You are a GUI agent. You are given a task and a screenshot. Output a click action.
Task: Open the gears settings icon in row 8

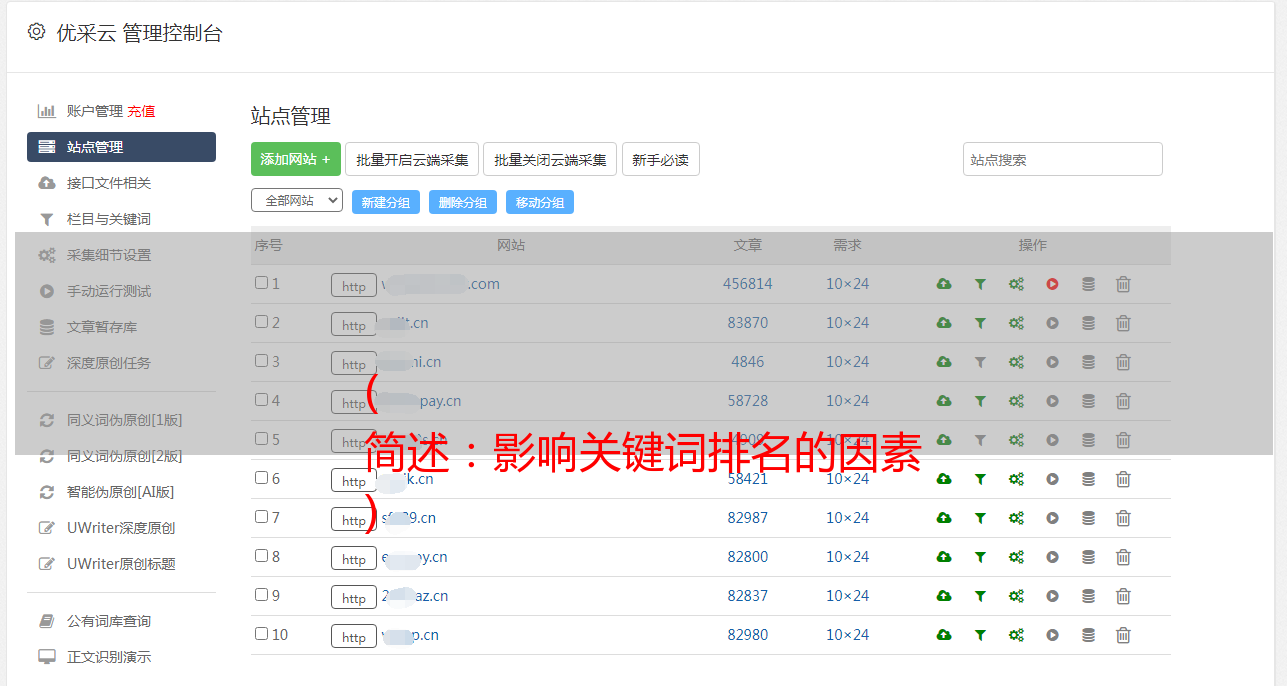[1016, 558]
